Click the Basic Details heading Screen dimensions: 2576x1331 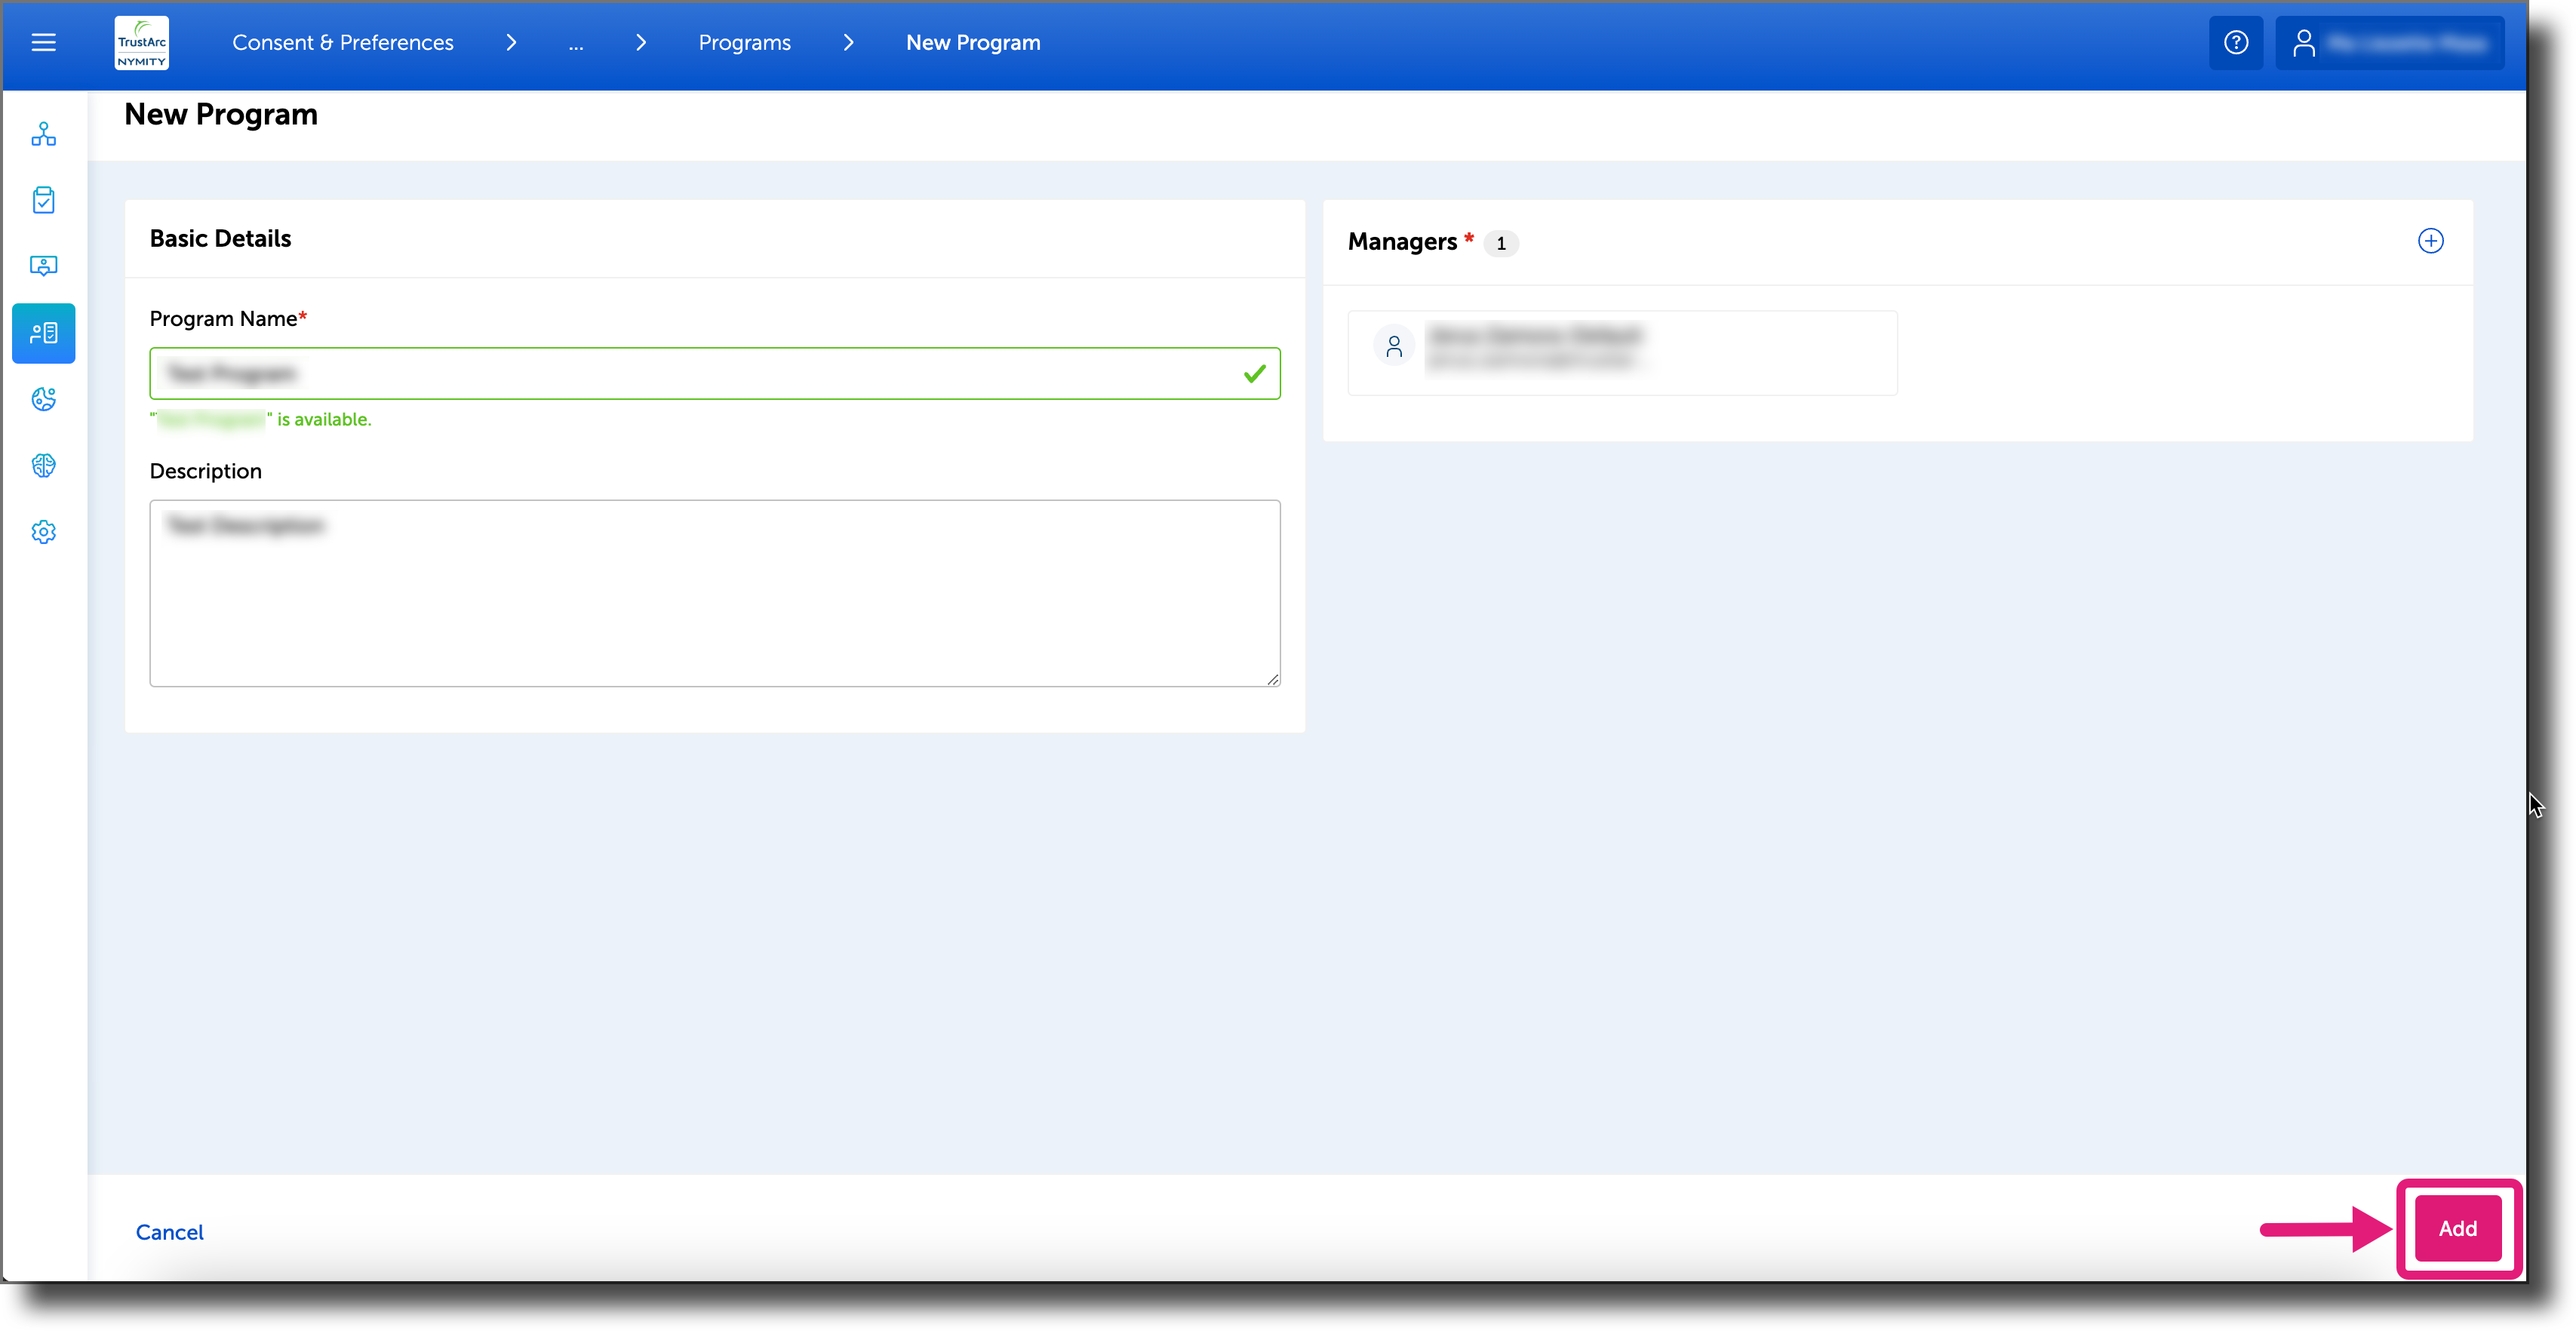coord(220,239)
